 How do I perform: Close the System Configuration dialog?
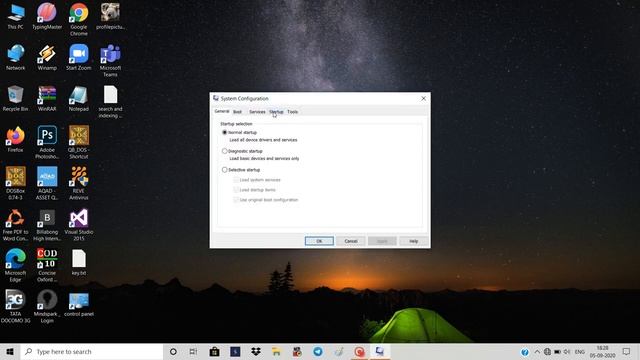click(x=423, y=98)
